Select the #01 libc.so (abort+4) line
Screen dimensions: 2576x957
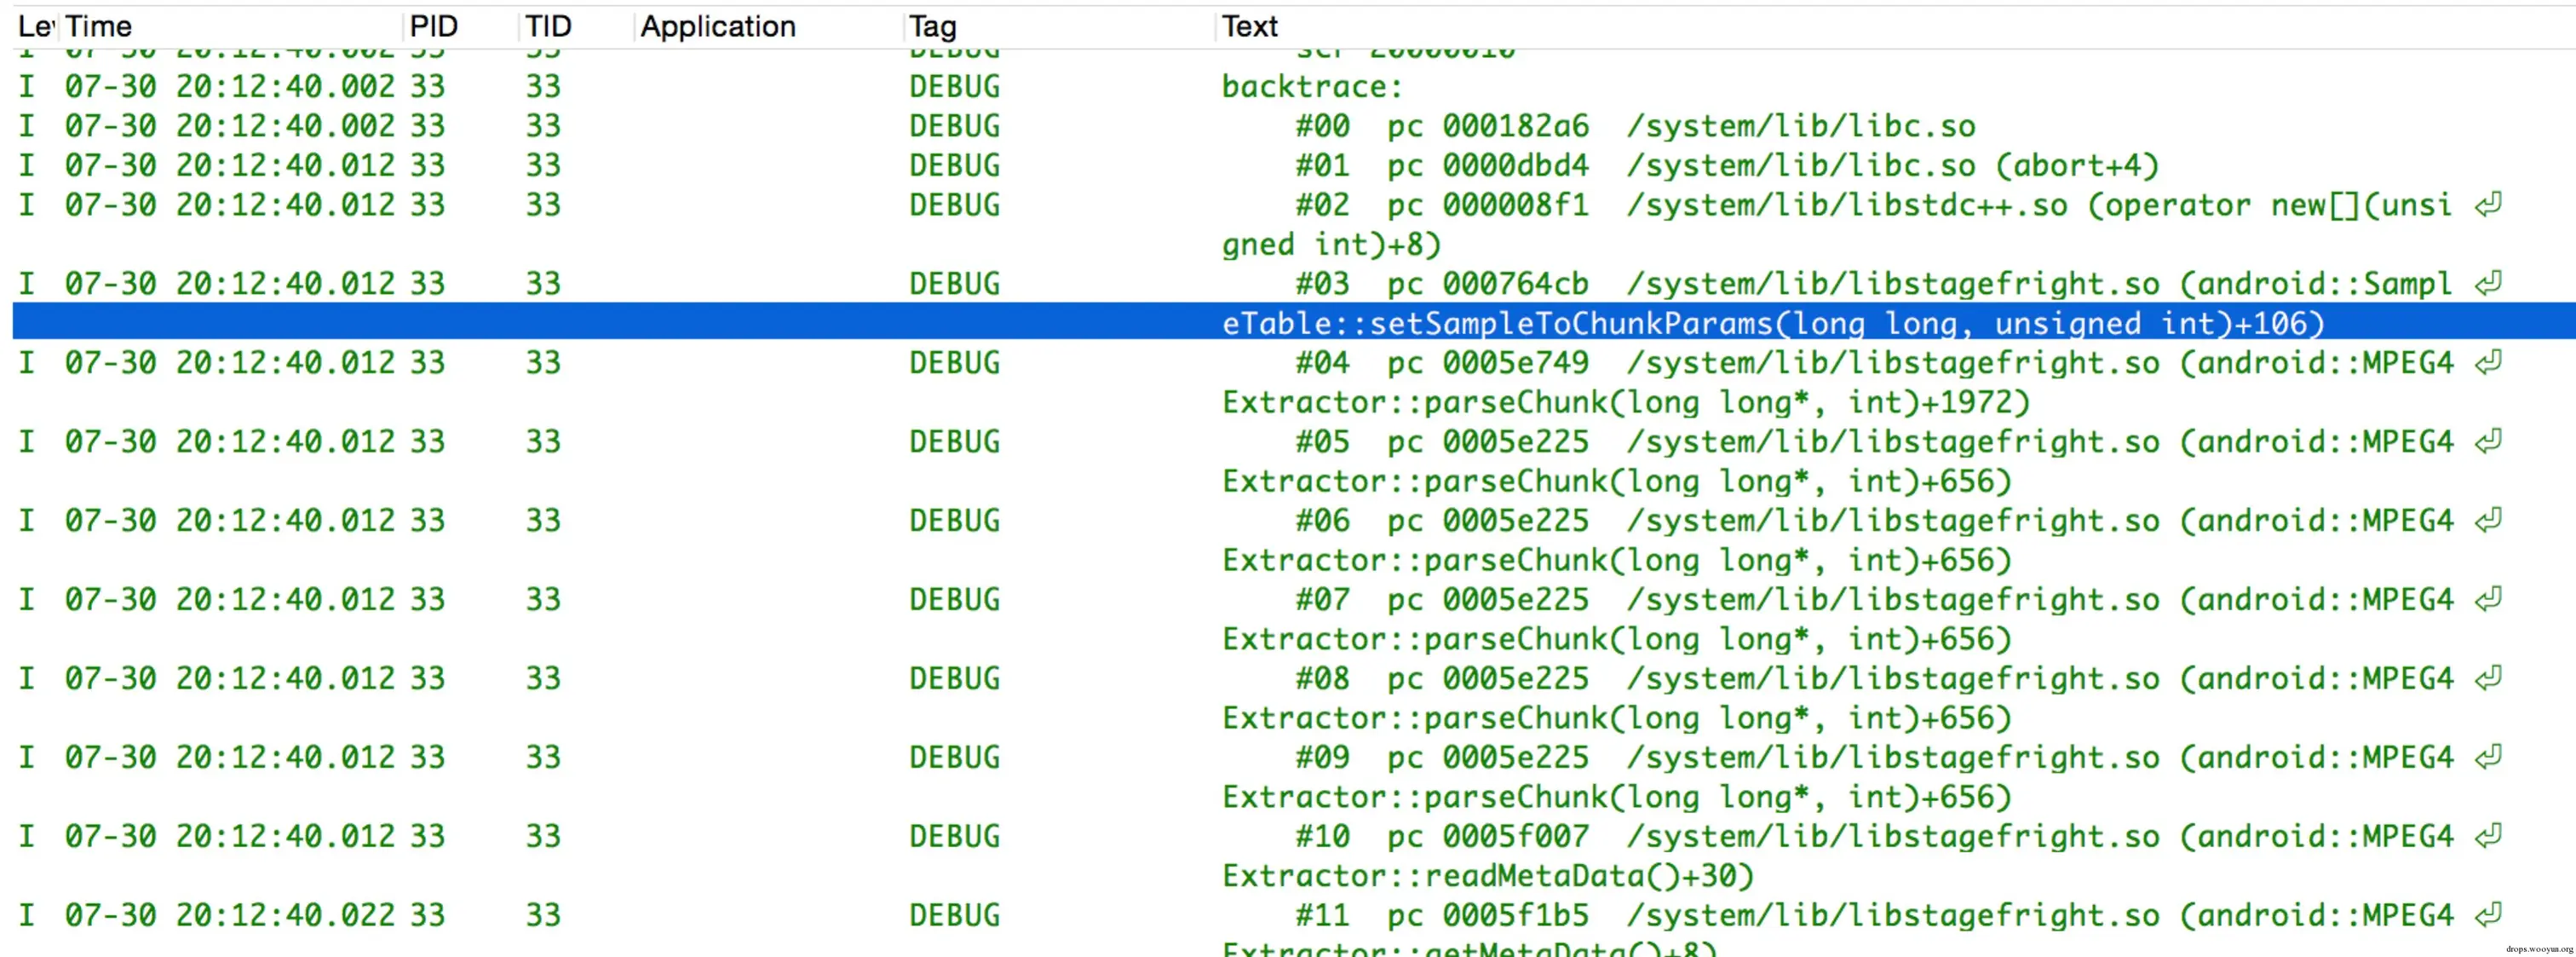1726,165
